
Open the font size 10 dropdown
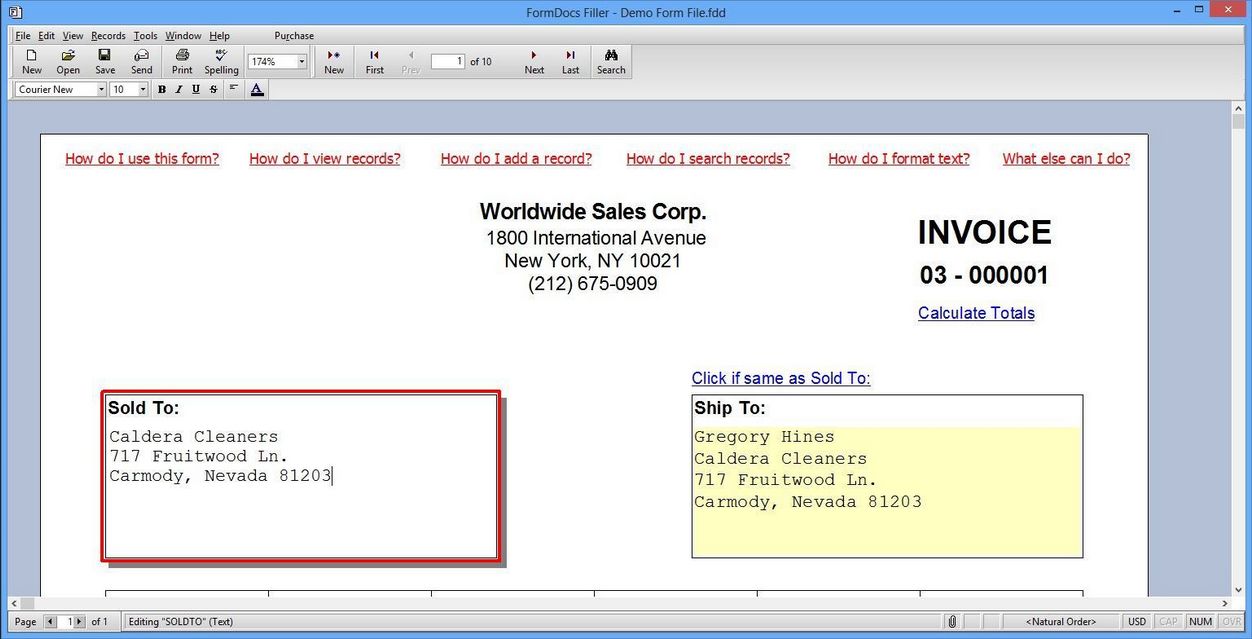[x=143, y=90]
